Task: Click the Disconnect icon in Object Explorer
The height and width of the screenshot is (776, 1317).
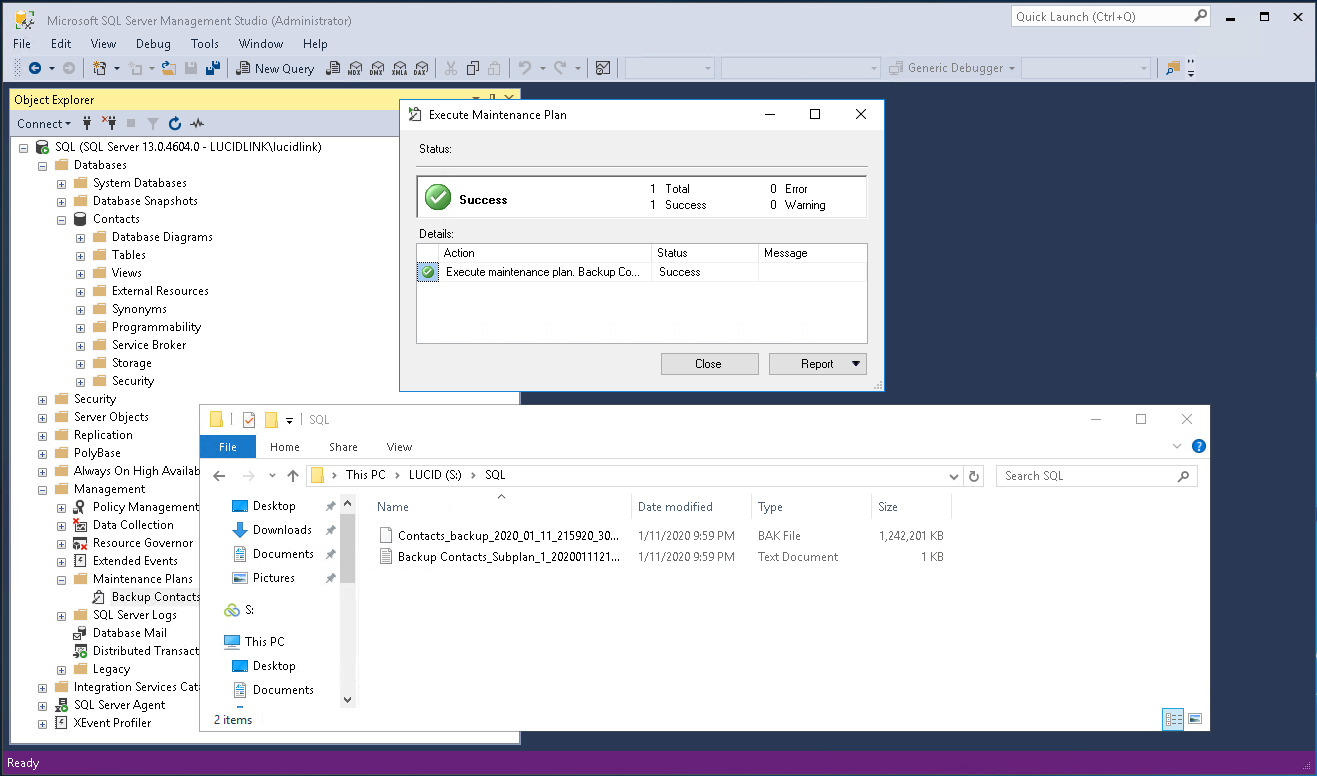Action: coord(109,124)
